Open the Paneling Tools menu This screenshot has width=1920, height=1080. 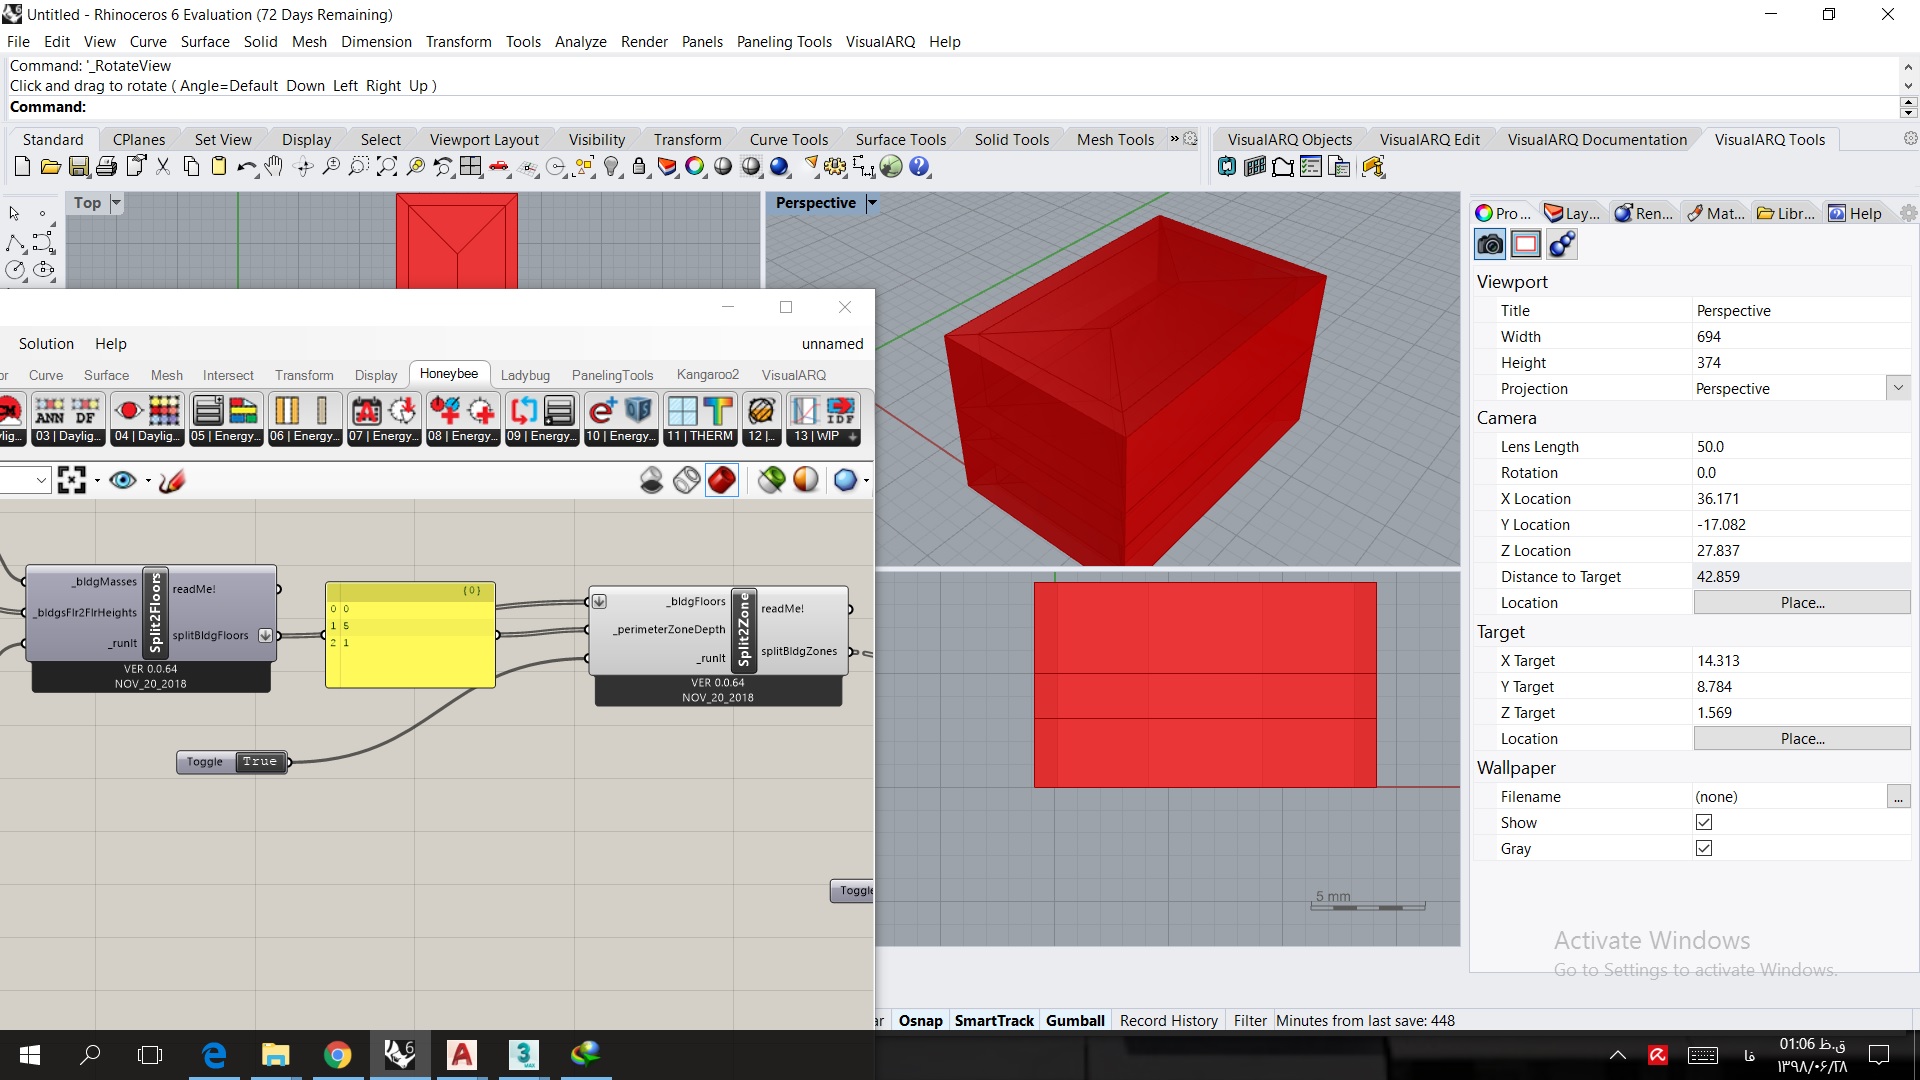coord(784,42)
